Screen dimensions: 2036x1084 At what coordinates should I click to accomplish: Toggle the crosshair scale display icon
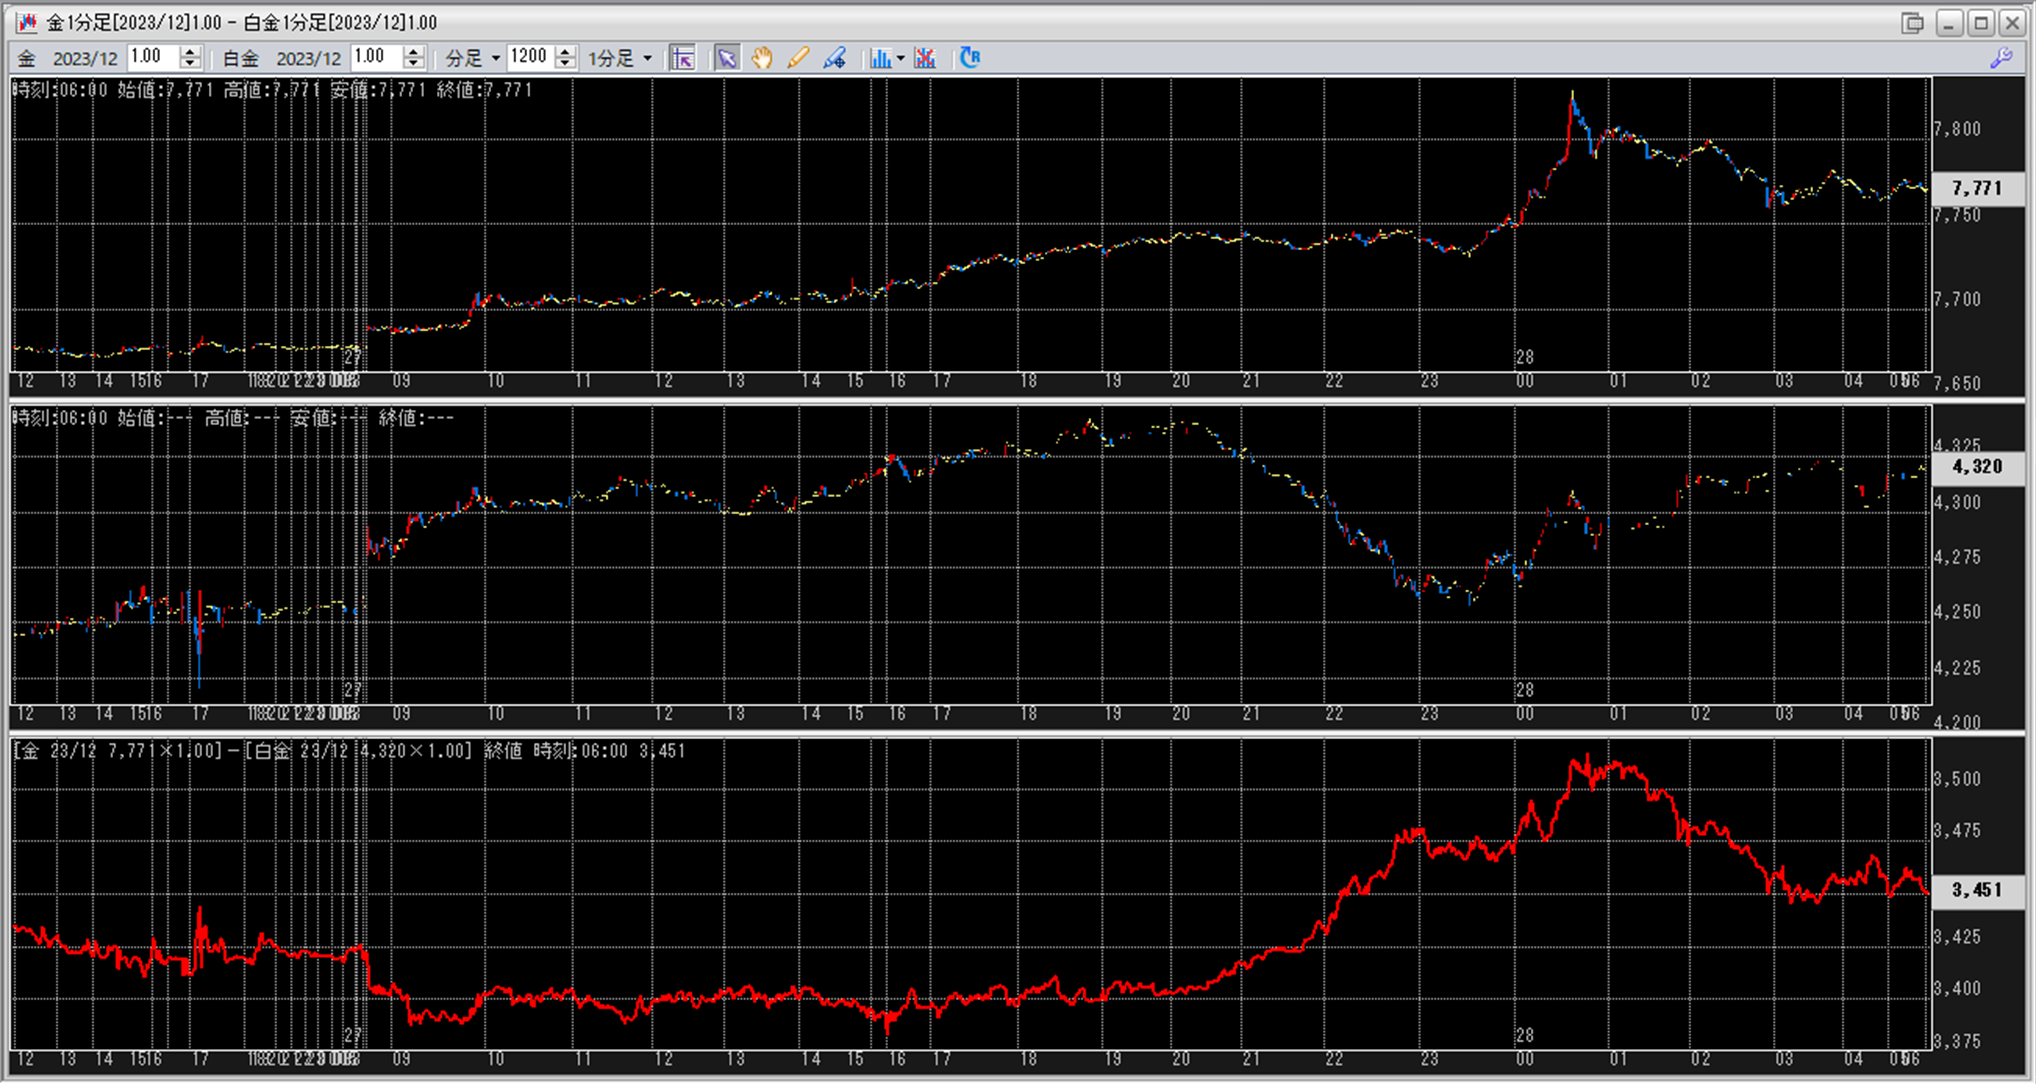[683, 58]
